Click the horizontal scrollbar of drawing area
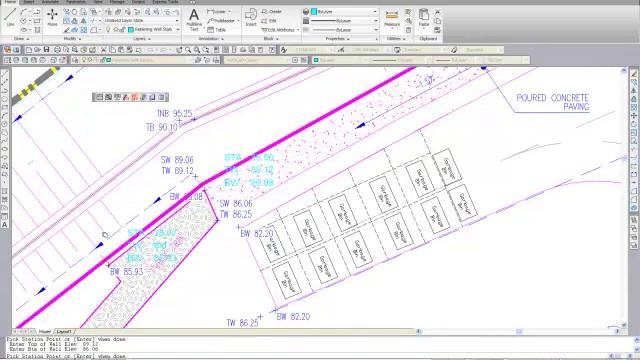The height and width of the screenshot is (360, 640). [518, 331]
